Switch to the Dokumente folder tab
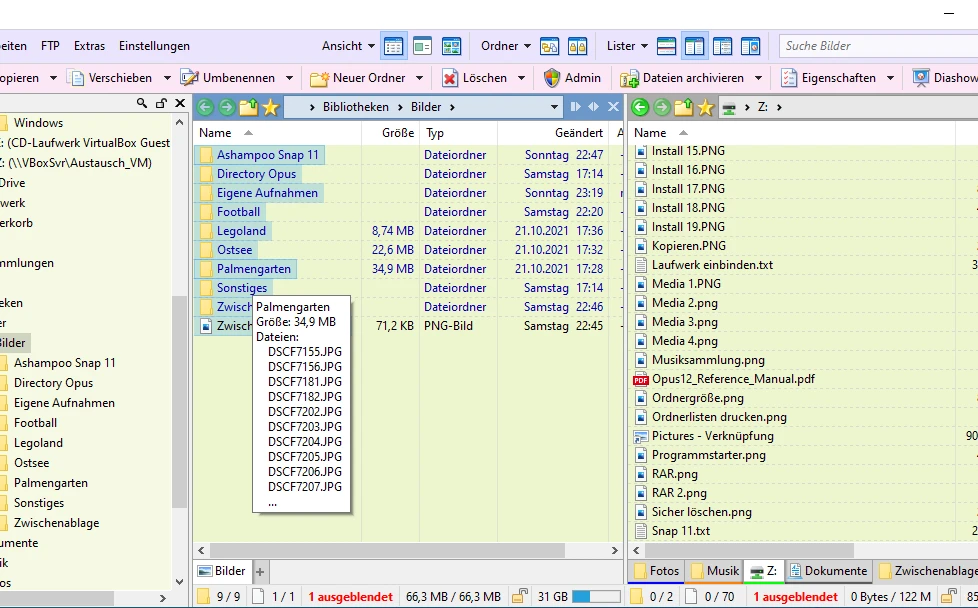The image size is (978, 608). (826, 571)
